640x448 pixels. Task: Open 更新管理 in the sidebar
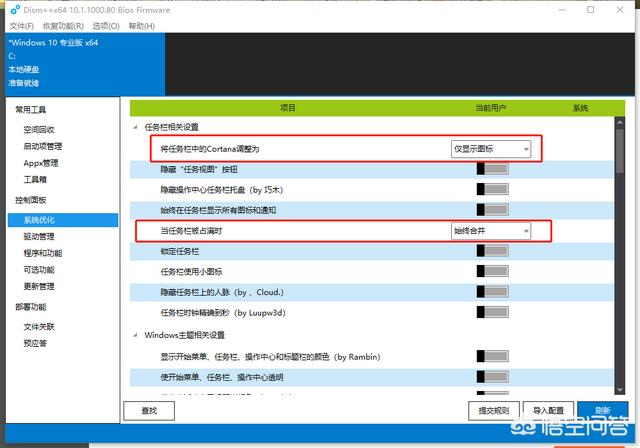click(x=39, y=286)
